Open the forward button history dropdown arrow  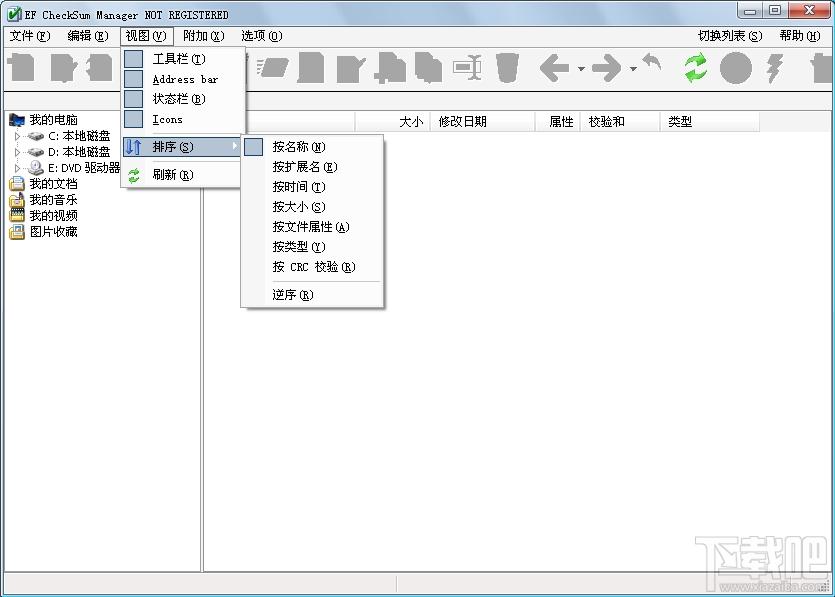[633, 68]
